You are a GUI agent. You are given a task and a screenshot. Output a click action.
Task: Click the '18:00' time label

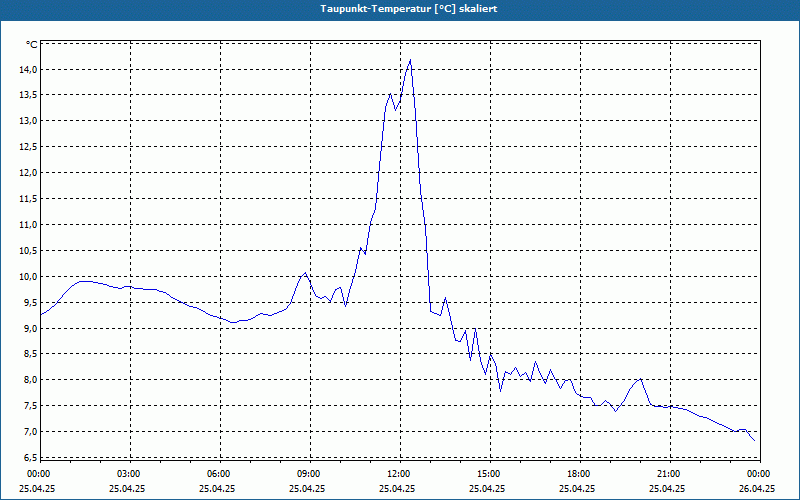coord(578,474)
